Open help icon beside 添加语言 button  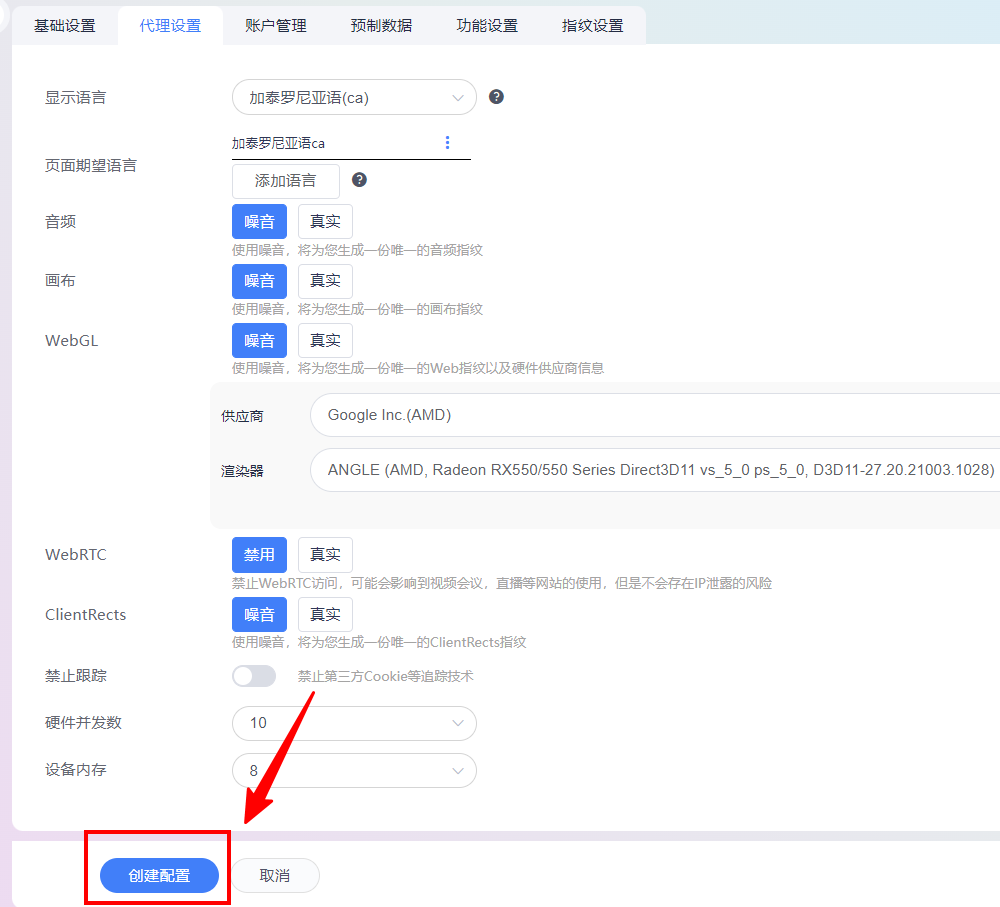359,180
